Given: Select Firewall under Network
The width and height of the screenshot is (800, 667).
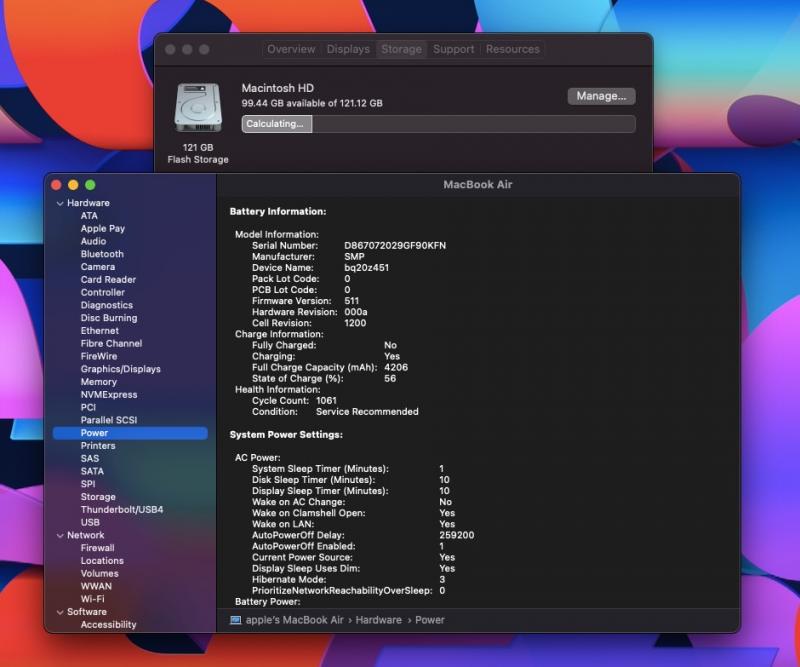Looking at the screenshot, I should [x=97, y=548].
